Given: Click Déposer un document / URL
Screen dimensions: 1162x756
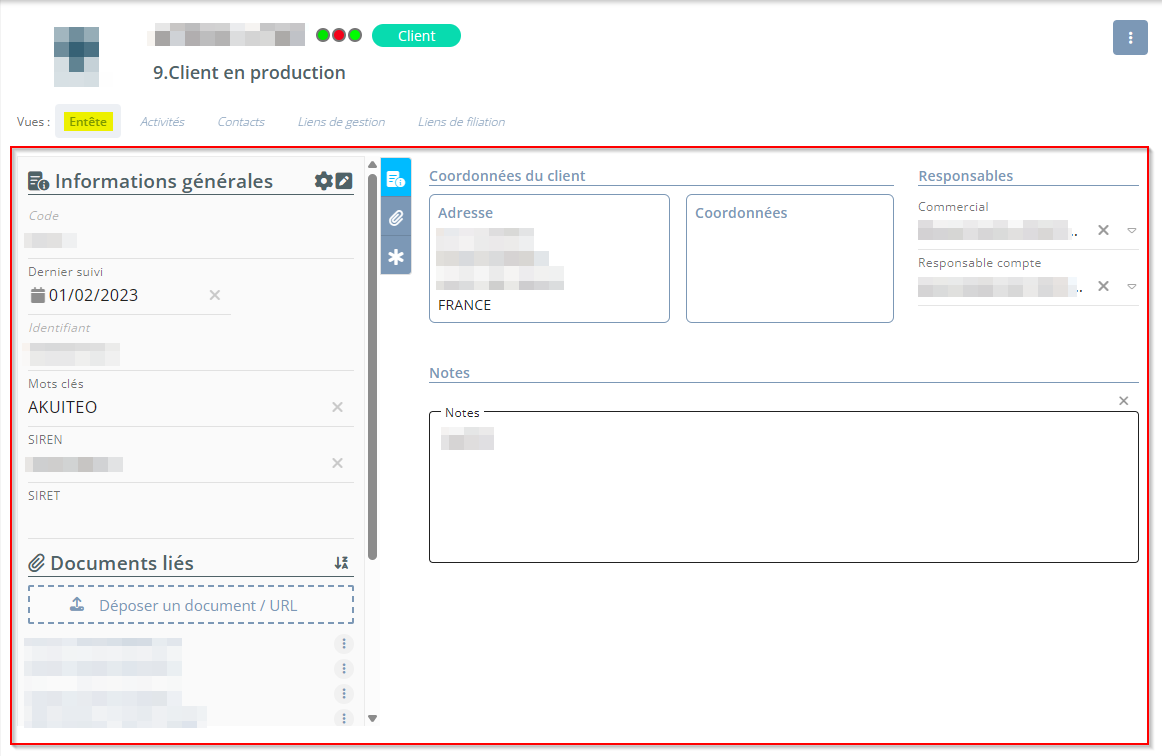Looking at the screenshot, I should 191,605.
